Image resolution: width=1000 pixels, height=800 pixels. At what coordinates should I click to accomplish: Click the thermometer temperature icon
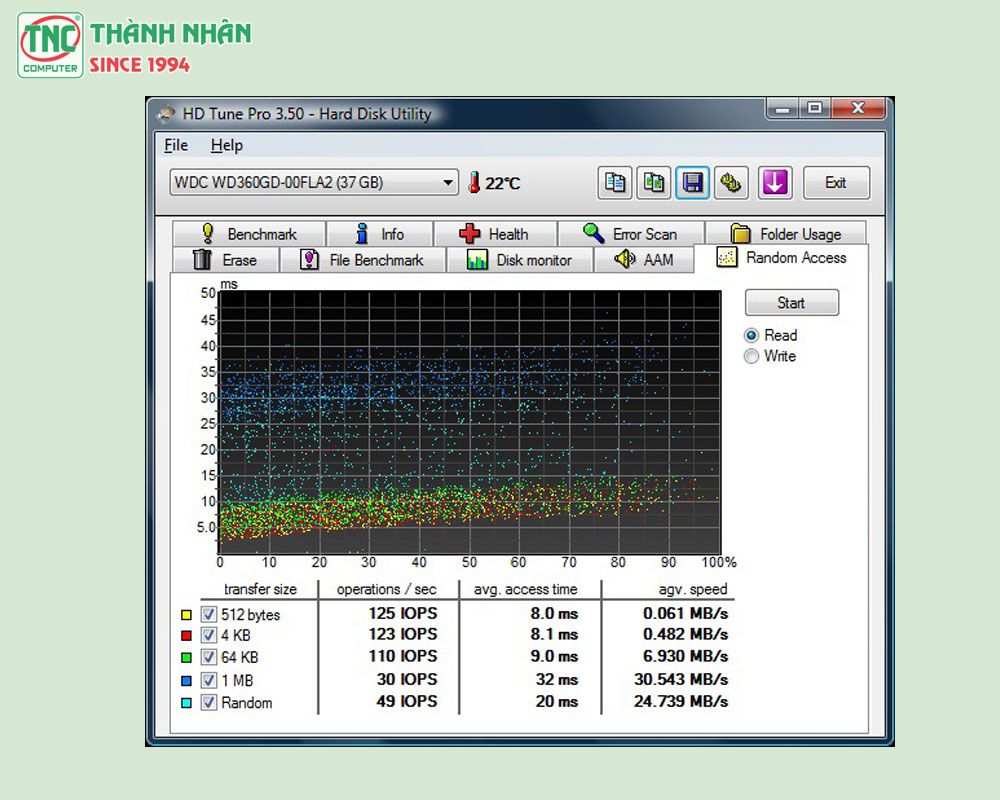pos(474,182)
